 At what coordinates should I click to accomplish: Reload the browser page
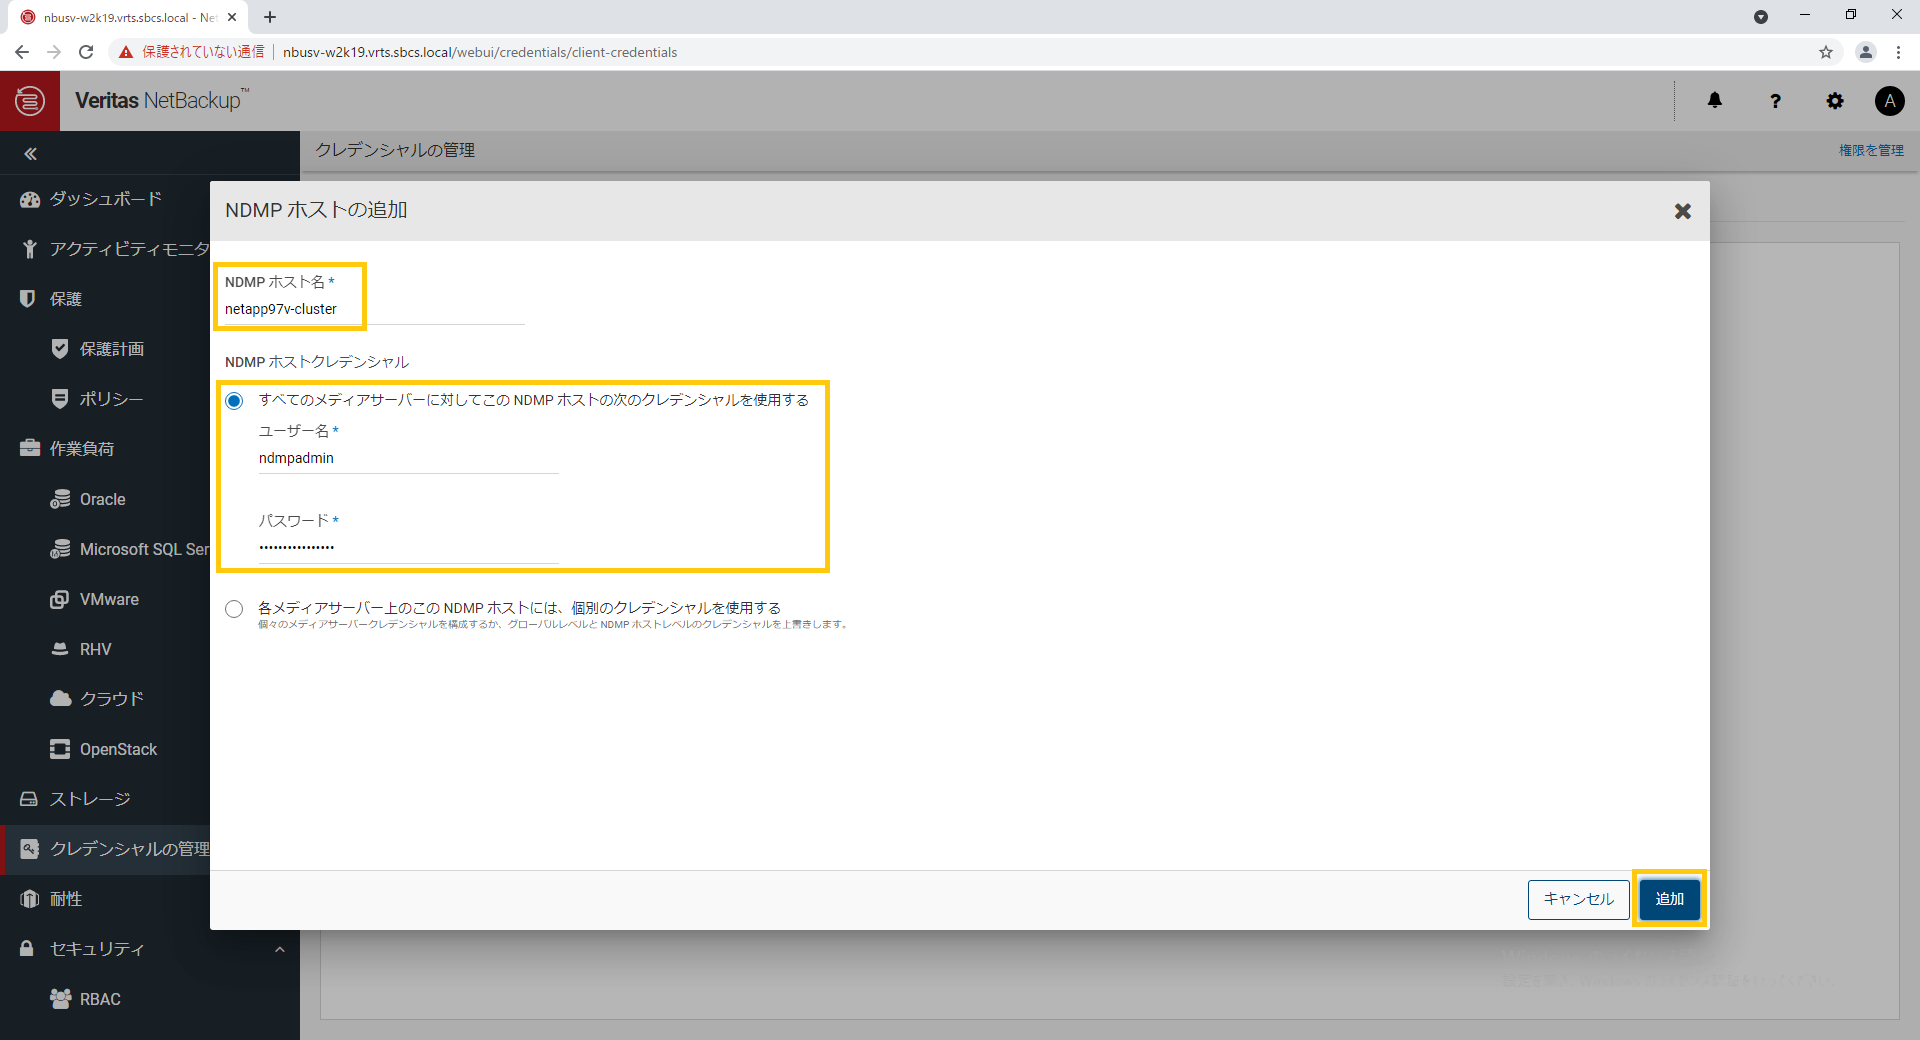pyautogui.click(x=86, y=52)
